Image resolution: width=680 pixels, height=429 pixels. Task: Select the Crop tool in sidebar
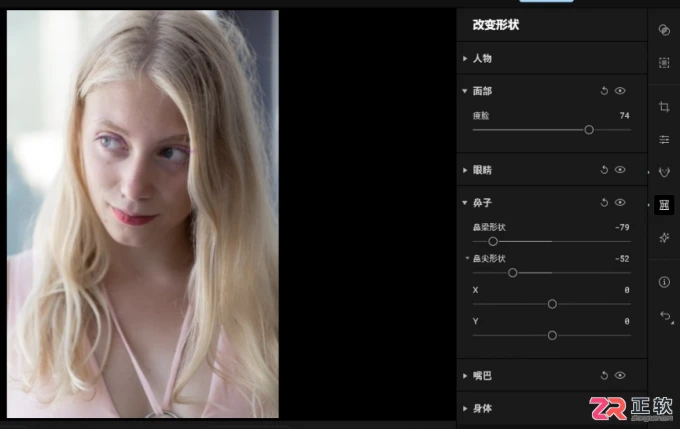(664, 107)
